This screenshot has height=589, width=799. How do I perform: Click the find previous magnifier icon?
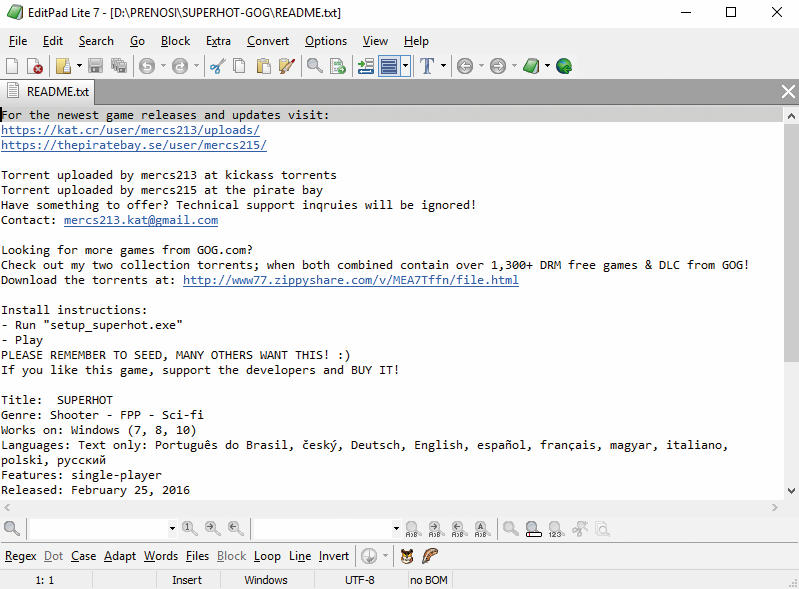(x=235, y=528)
